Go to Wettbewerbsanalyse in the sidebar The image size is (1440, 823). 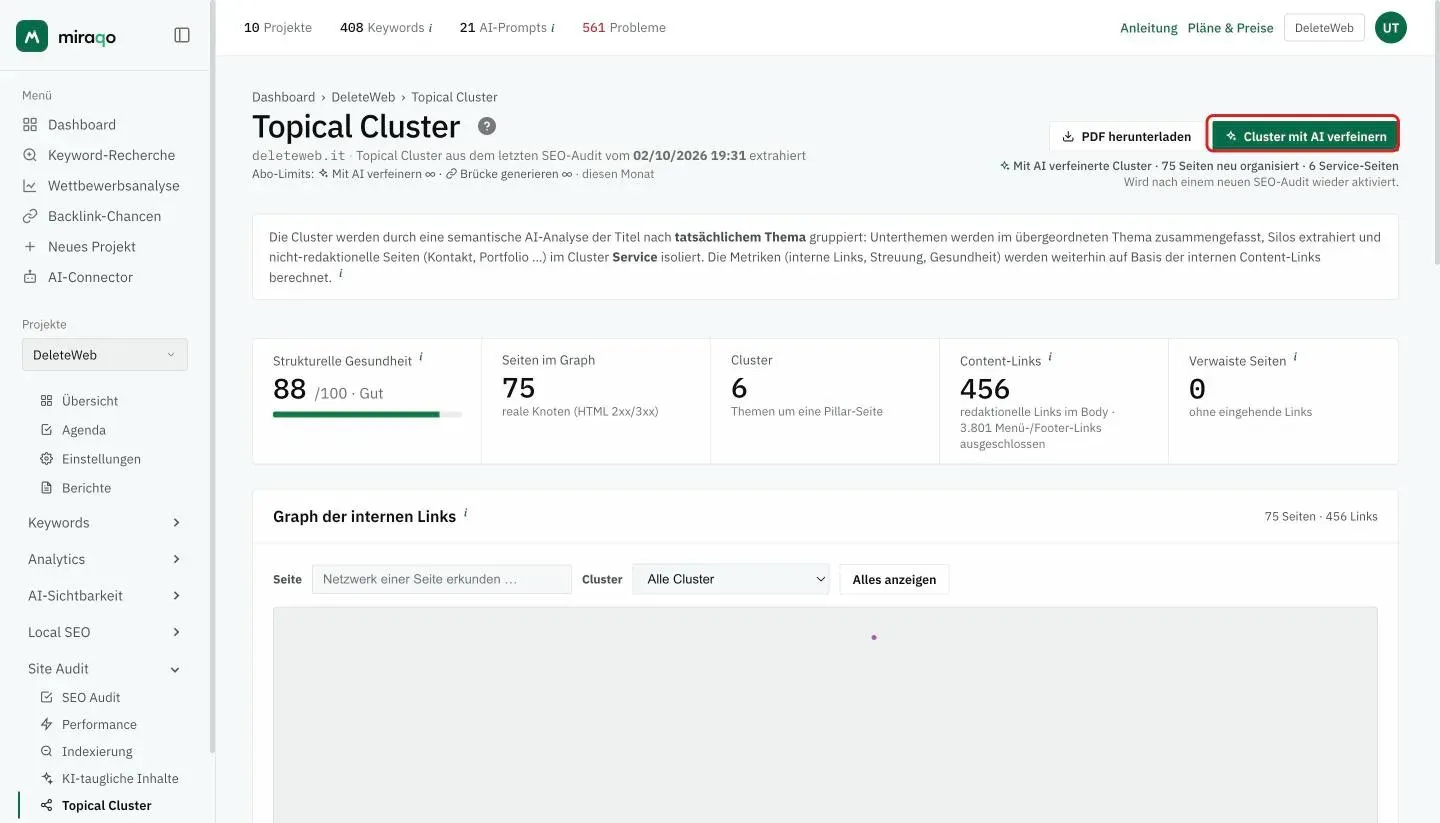click(100, 186)
